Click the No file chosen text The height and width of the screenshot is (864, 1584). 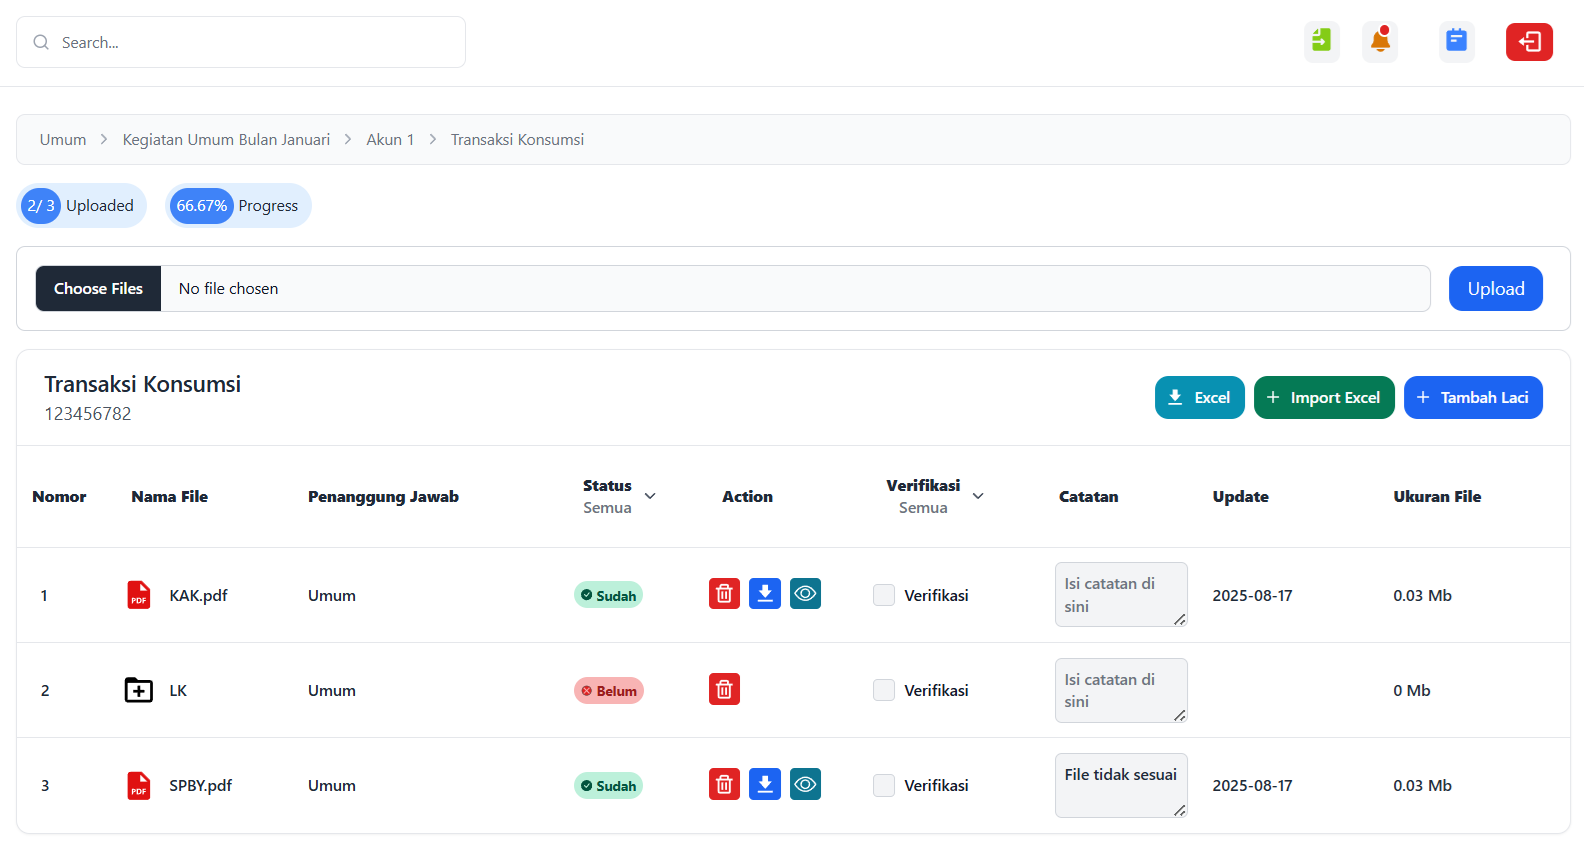click(x=228, y=288)
